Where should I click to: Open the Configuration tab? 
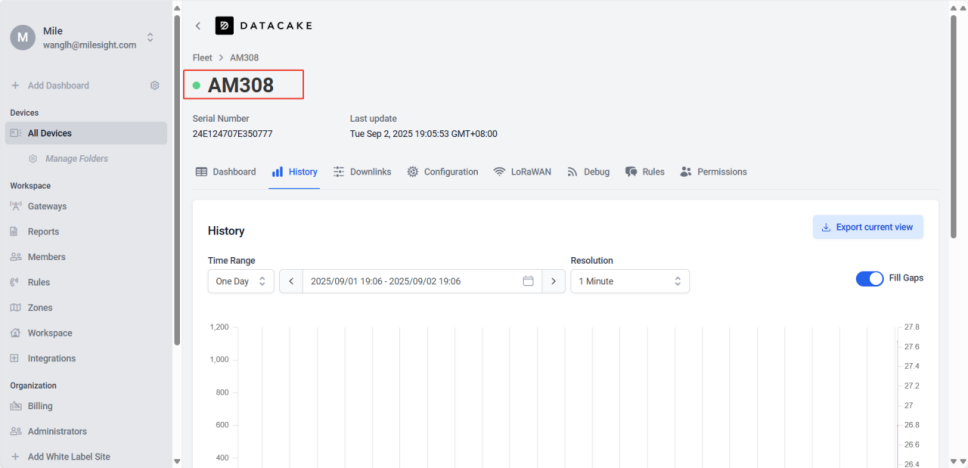(443, 172)
